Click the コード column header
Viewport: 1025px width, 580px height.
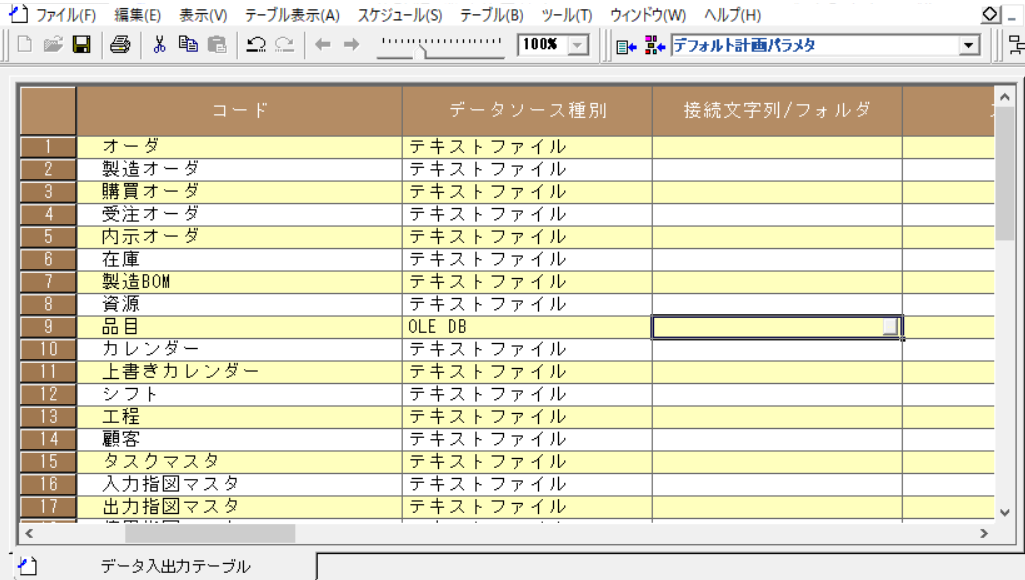click(x=239, y=111)
